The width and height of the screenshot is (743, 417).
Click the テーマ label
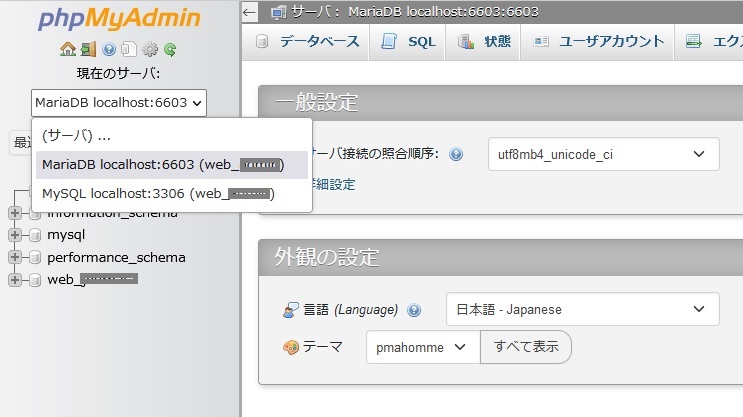(322, 347)
